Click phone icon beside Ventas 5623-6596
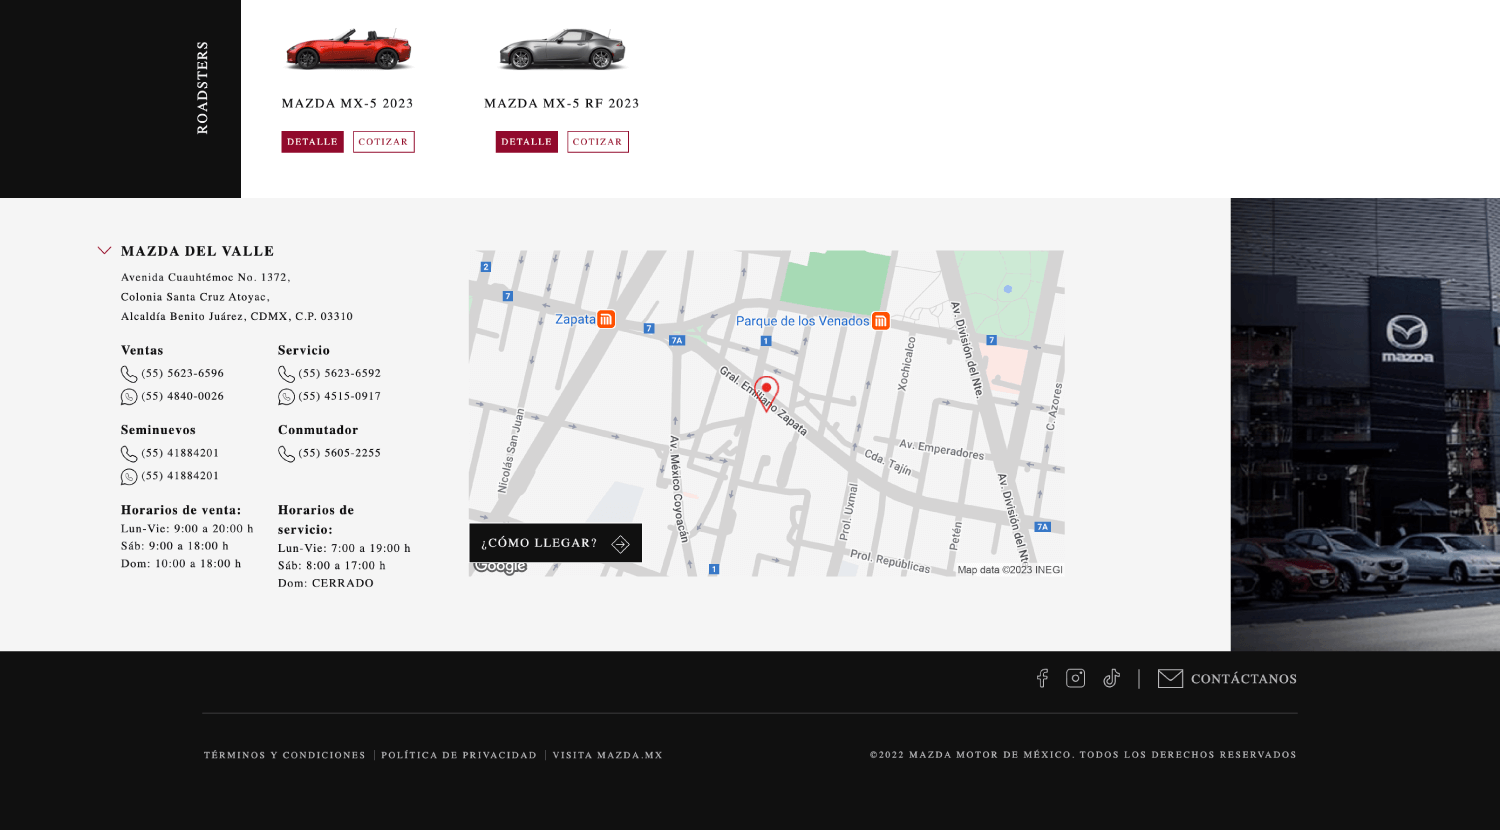Screen dimensions: 1500x830 click(129, 374)
